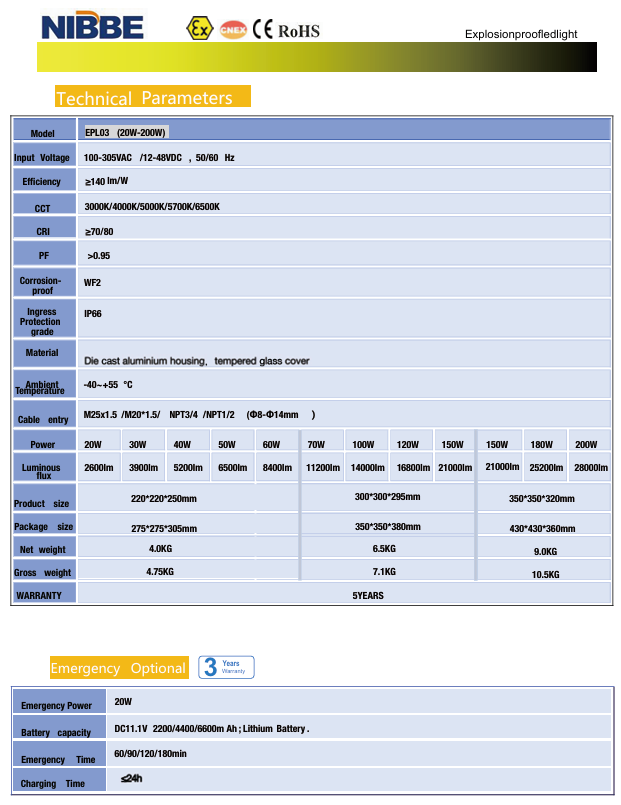Click the Emergency Optional heading
This screenshot has width=621, height=805.
pyautogui.click(x=119, y=668)
